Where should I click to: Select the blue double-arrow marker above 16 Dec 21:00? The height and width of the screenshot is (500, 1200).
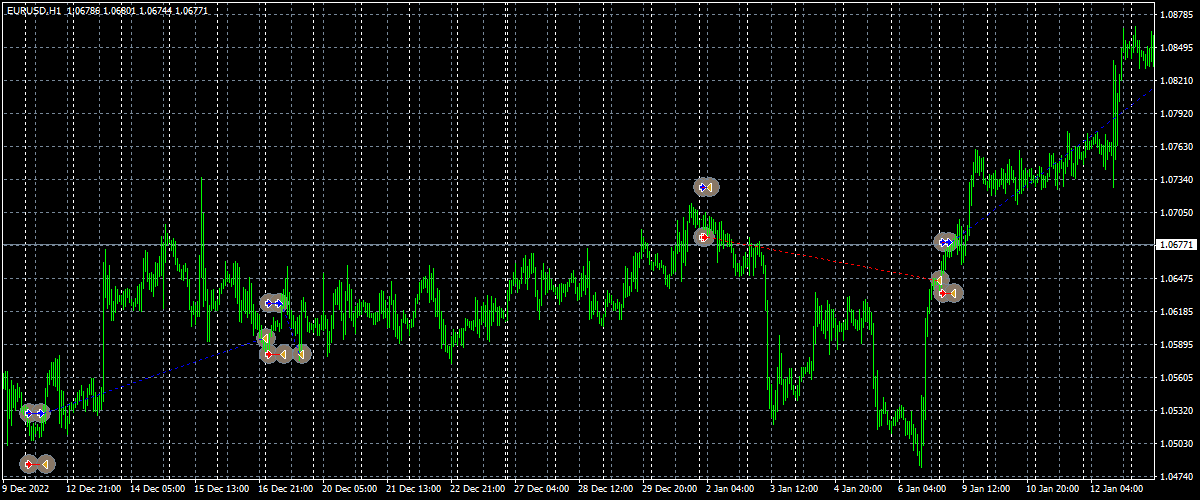coord(273,302)
